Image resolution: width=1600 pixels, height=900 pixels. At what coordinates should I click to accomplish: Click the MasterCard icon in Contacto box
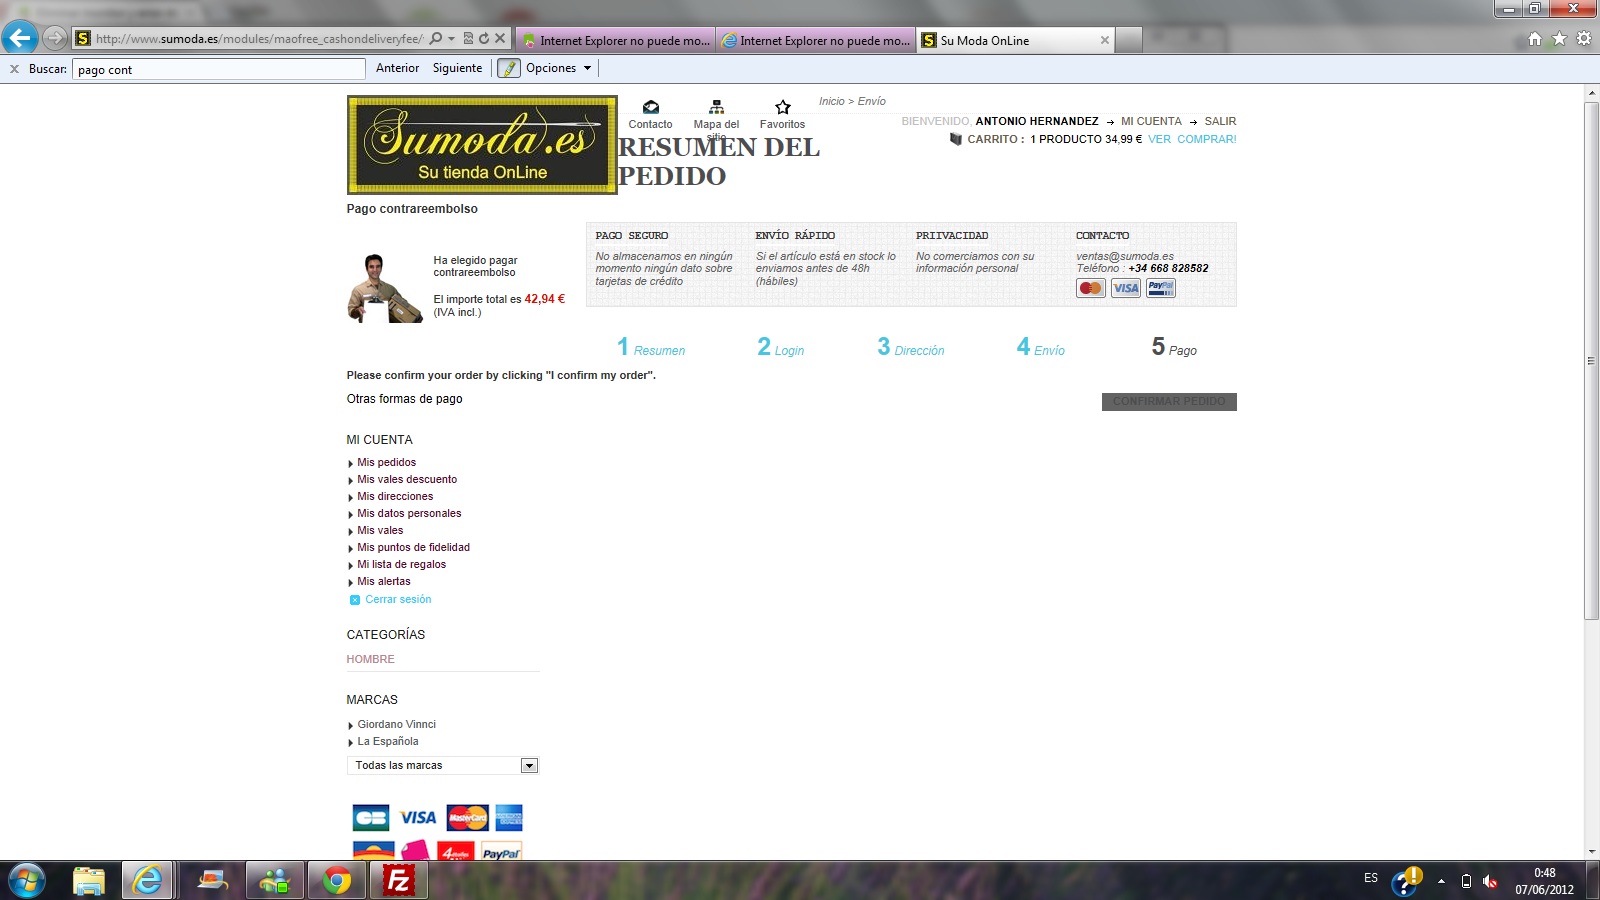click(x=1091, y=288)
